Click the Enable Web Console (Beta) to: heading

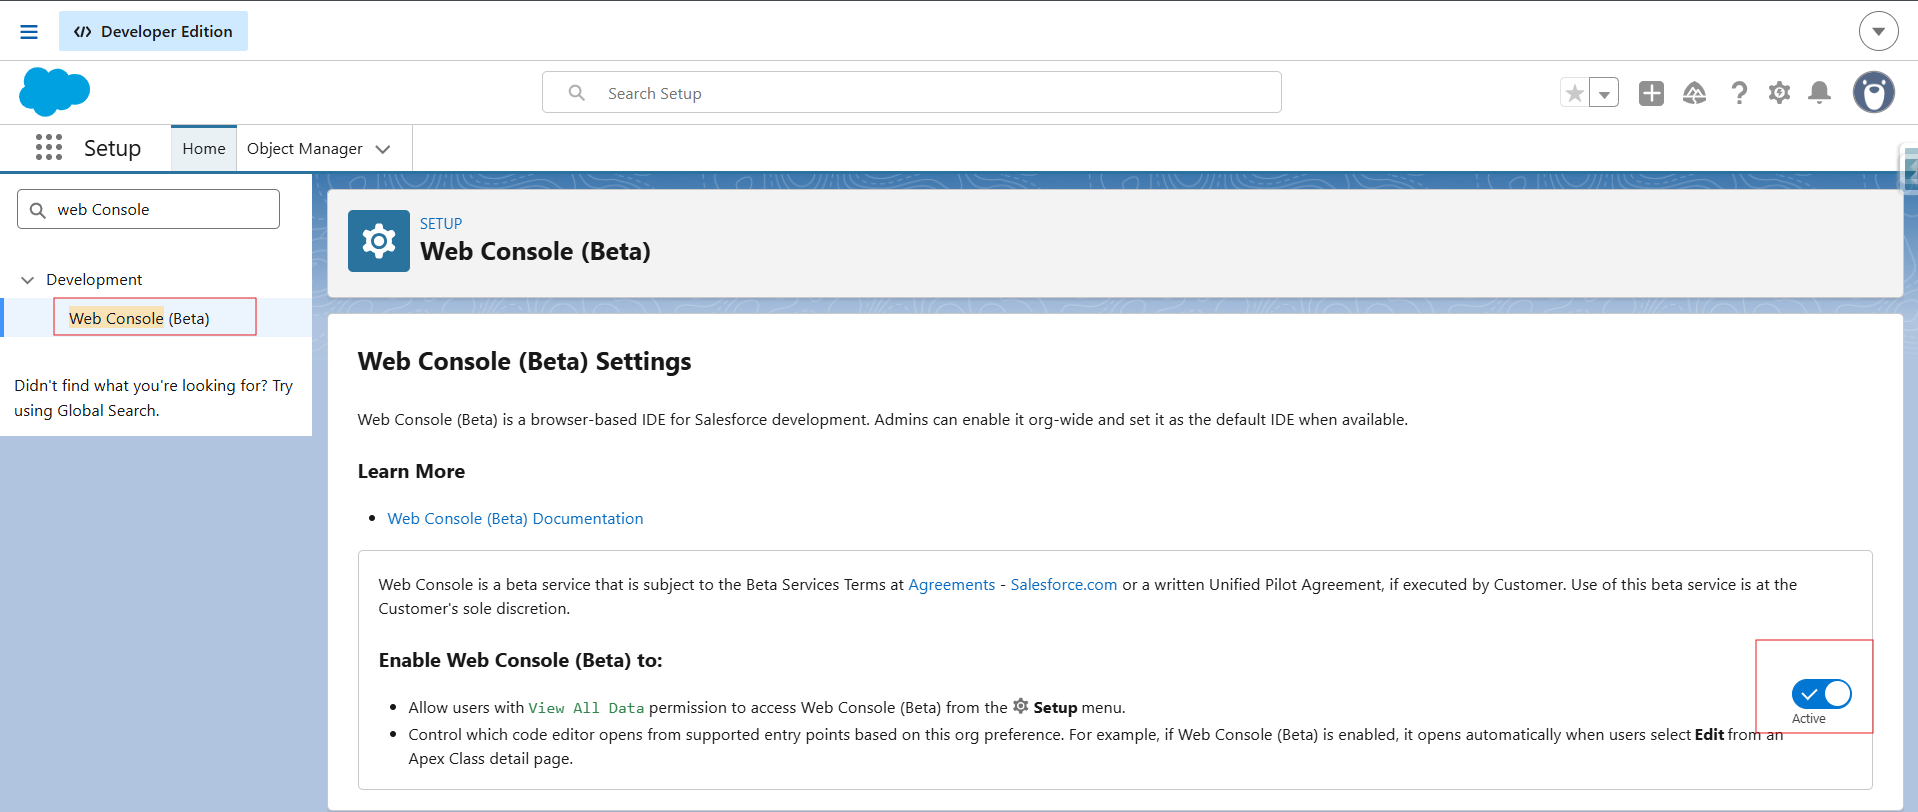click(x=520, y=660)
